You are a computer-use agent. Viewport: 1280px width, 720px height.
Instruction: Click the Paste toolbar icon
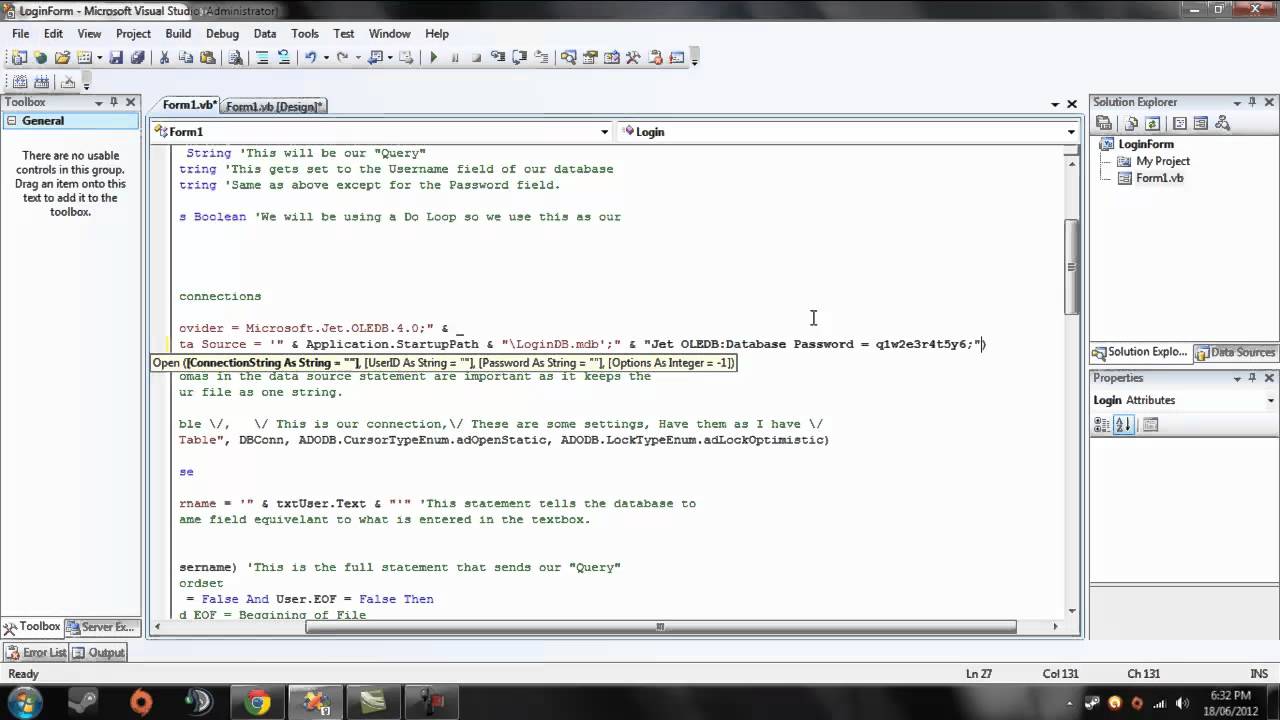pyautogui.click(x=207, y=58)
